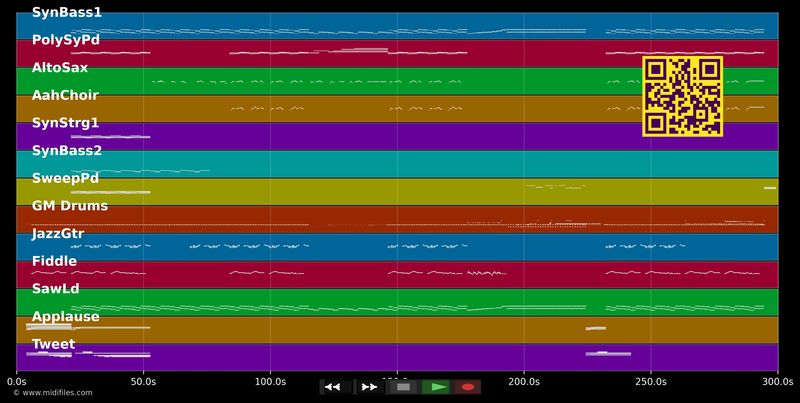Image resolution: width=800 pixels, height=403 pixels.
Task: Select the AltoSax track label
Action: (x=60, y=68)
